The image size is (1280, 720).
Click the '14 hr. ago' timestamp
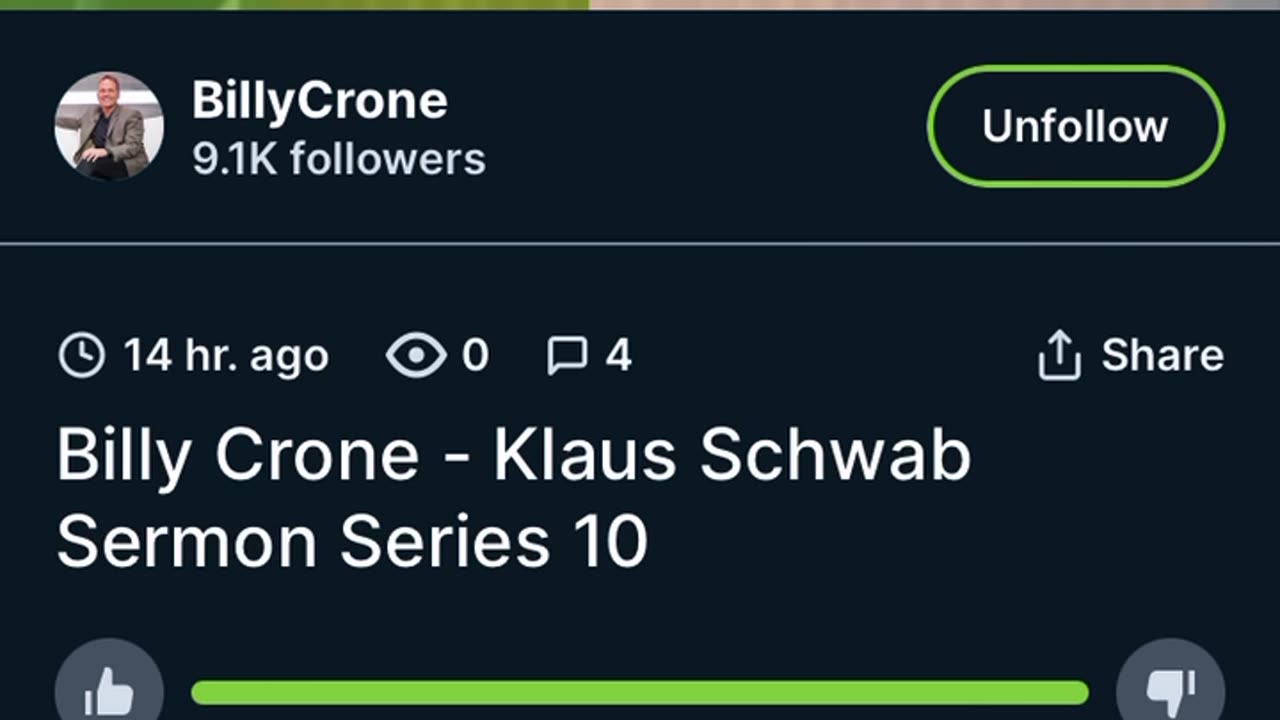pos(225,356)
